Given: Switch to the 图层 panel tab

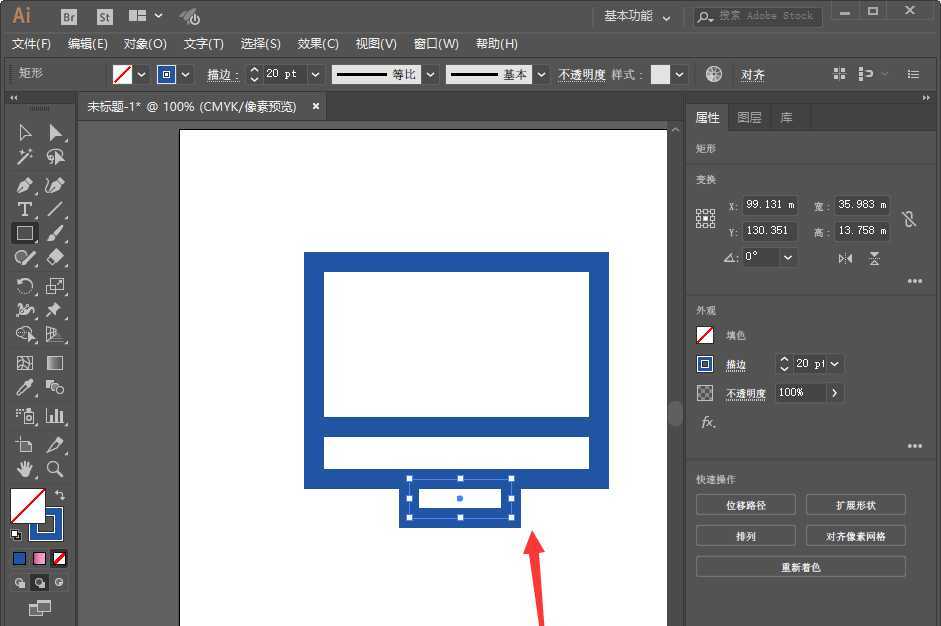Looking at the screenshot, I should click(x=749, y=117).
